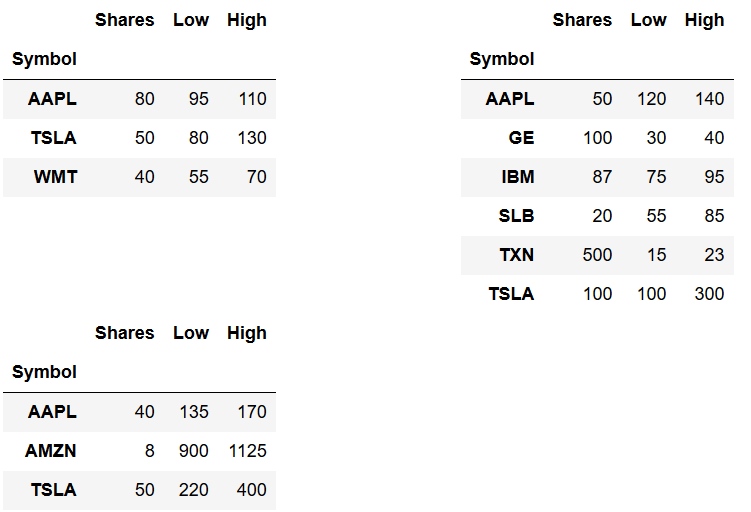Click the TSLA label in bottom-left table
The width and height of the screenshot is (751, 512).
click(54, 490)
